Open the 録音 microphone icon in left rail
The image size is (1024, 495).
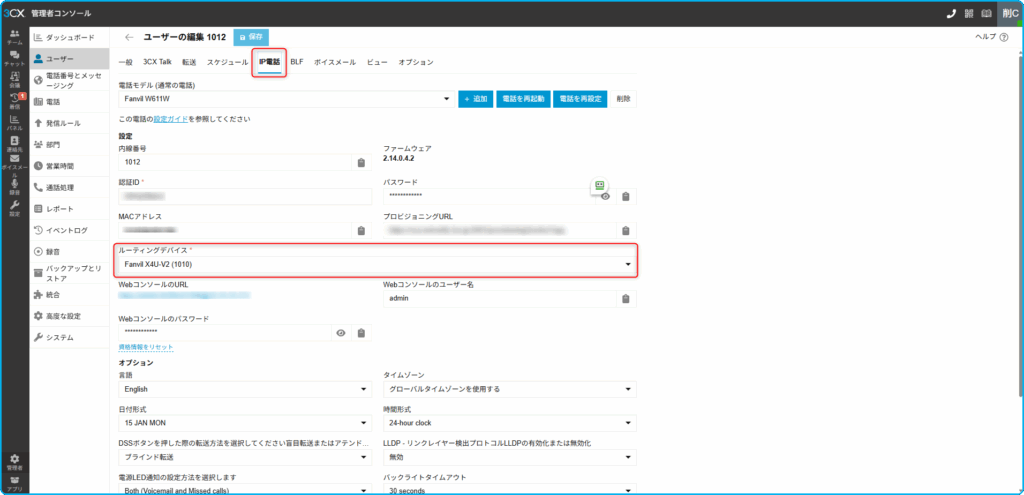14,187
